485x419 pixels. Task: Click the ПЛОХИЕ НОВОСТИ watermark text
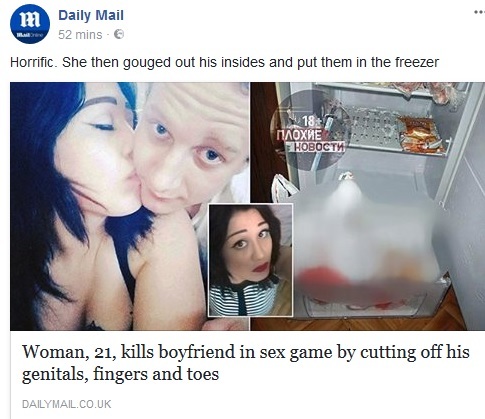pyautogui.click(x=310, y=141)
